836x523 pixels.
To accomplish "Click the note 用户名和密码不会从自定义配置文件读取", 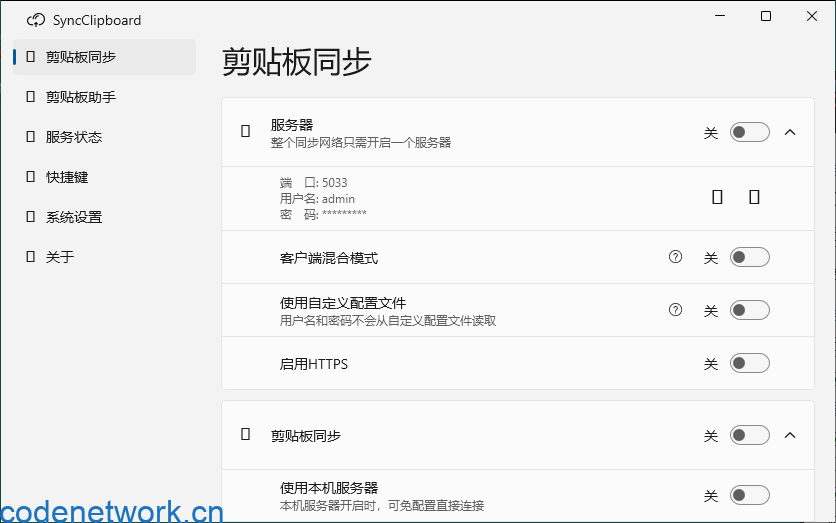I will [388, 320].
